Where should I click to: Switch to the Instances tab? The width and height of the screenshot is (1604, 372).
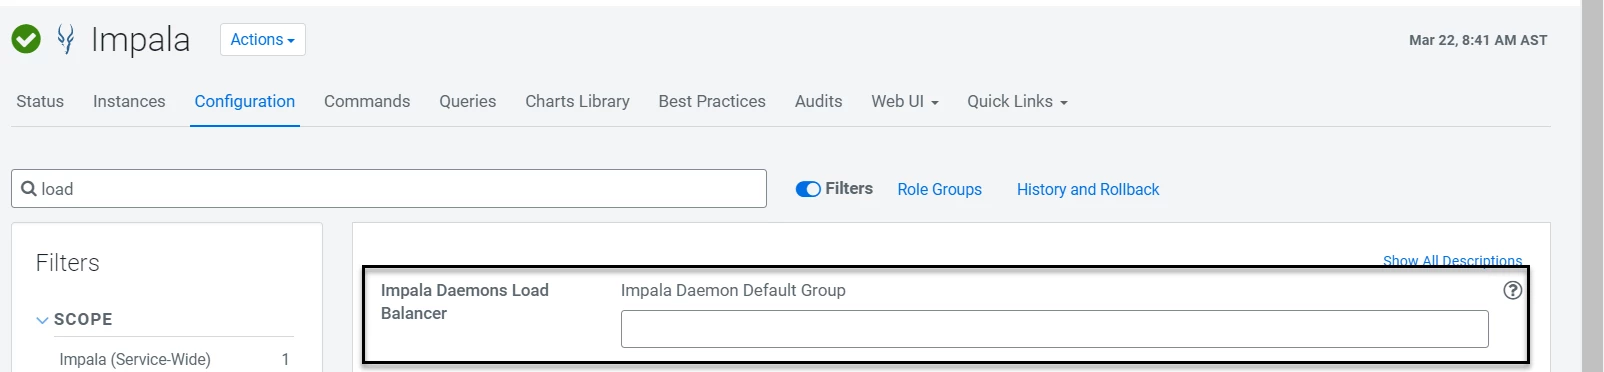coord(129,101)
